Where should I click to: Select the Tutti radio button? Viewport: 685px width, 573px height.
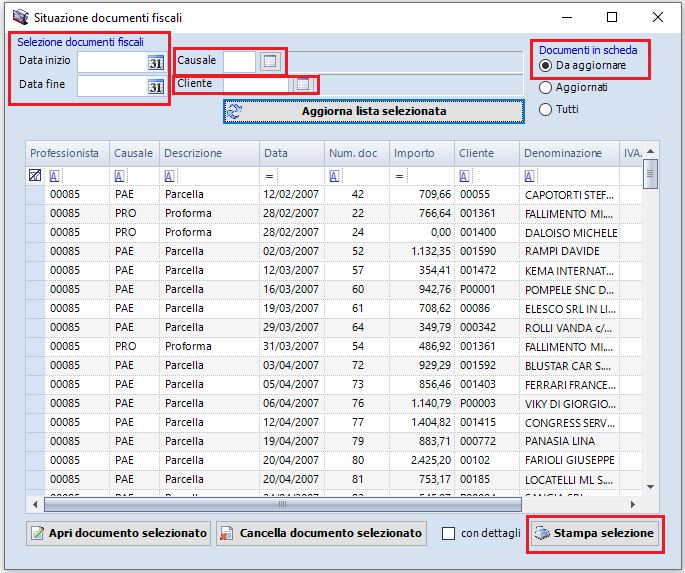546,109
